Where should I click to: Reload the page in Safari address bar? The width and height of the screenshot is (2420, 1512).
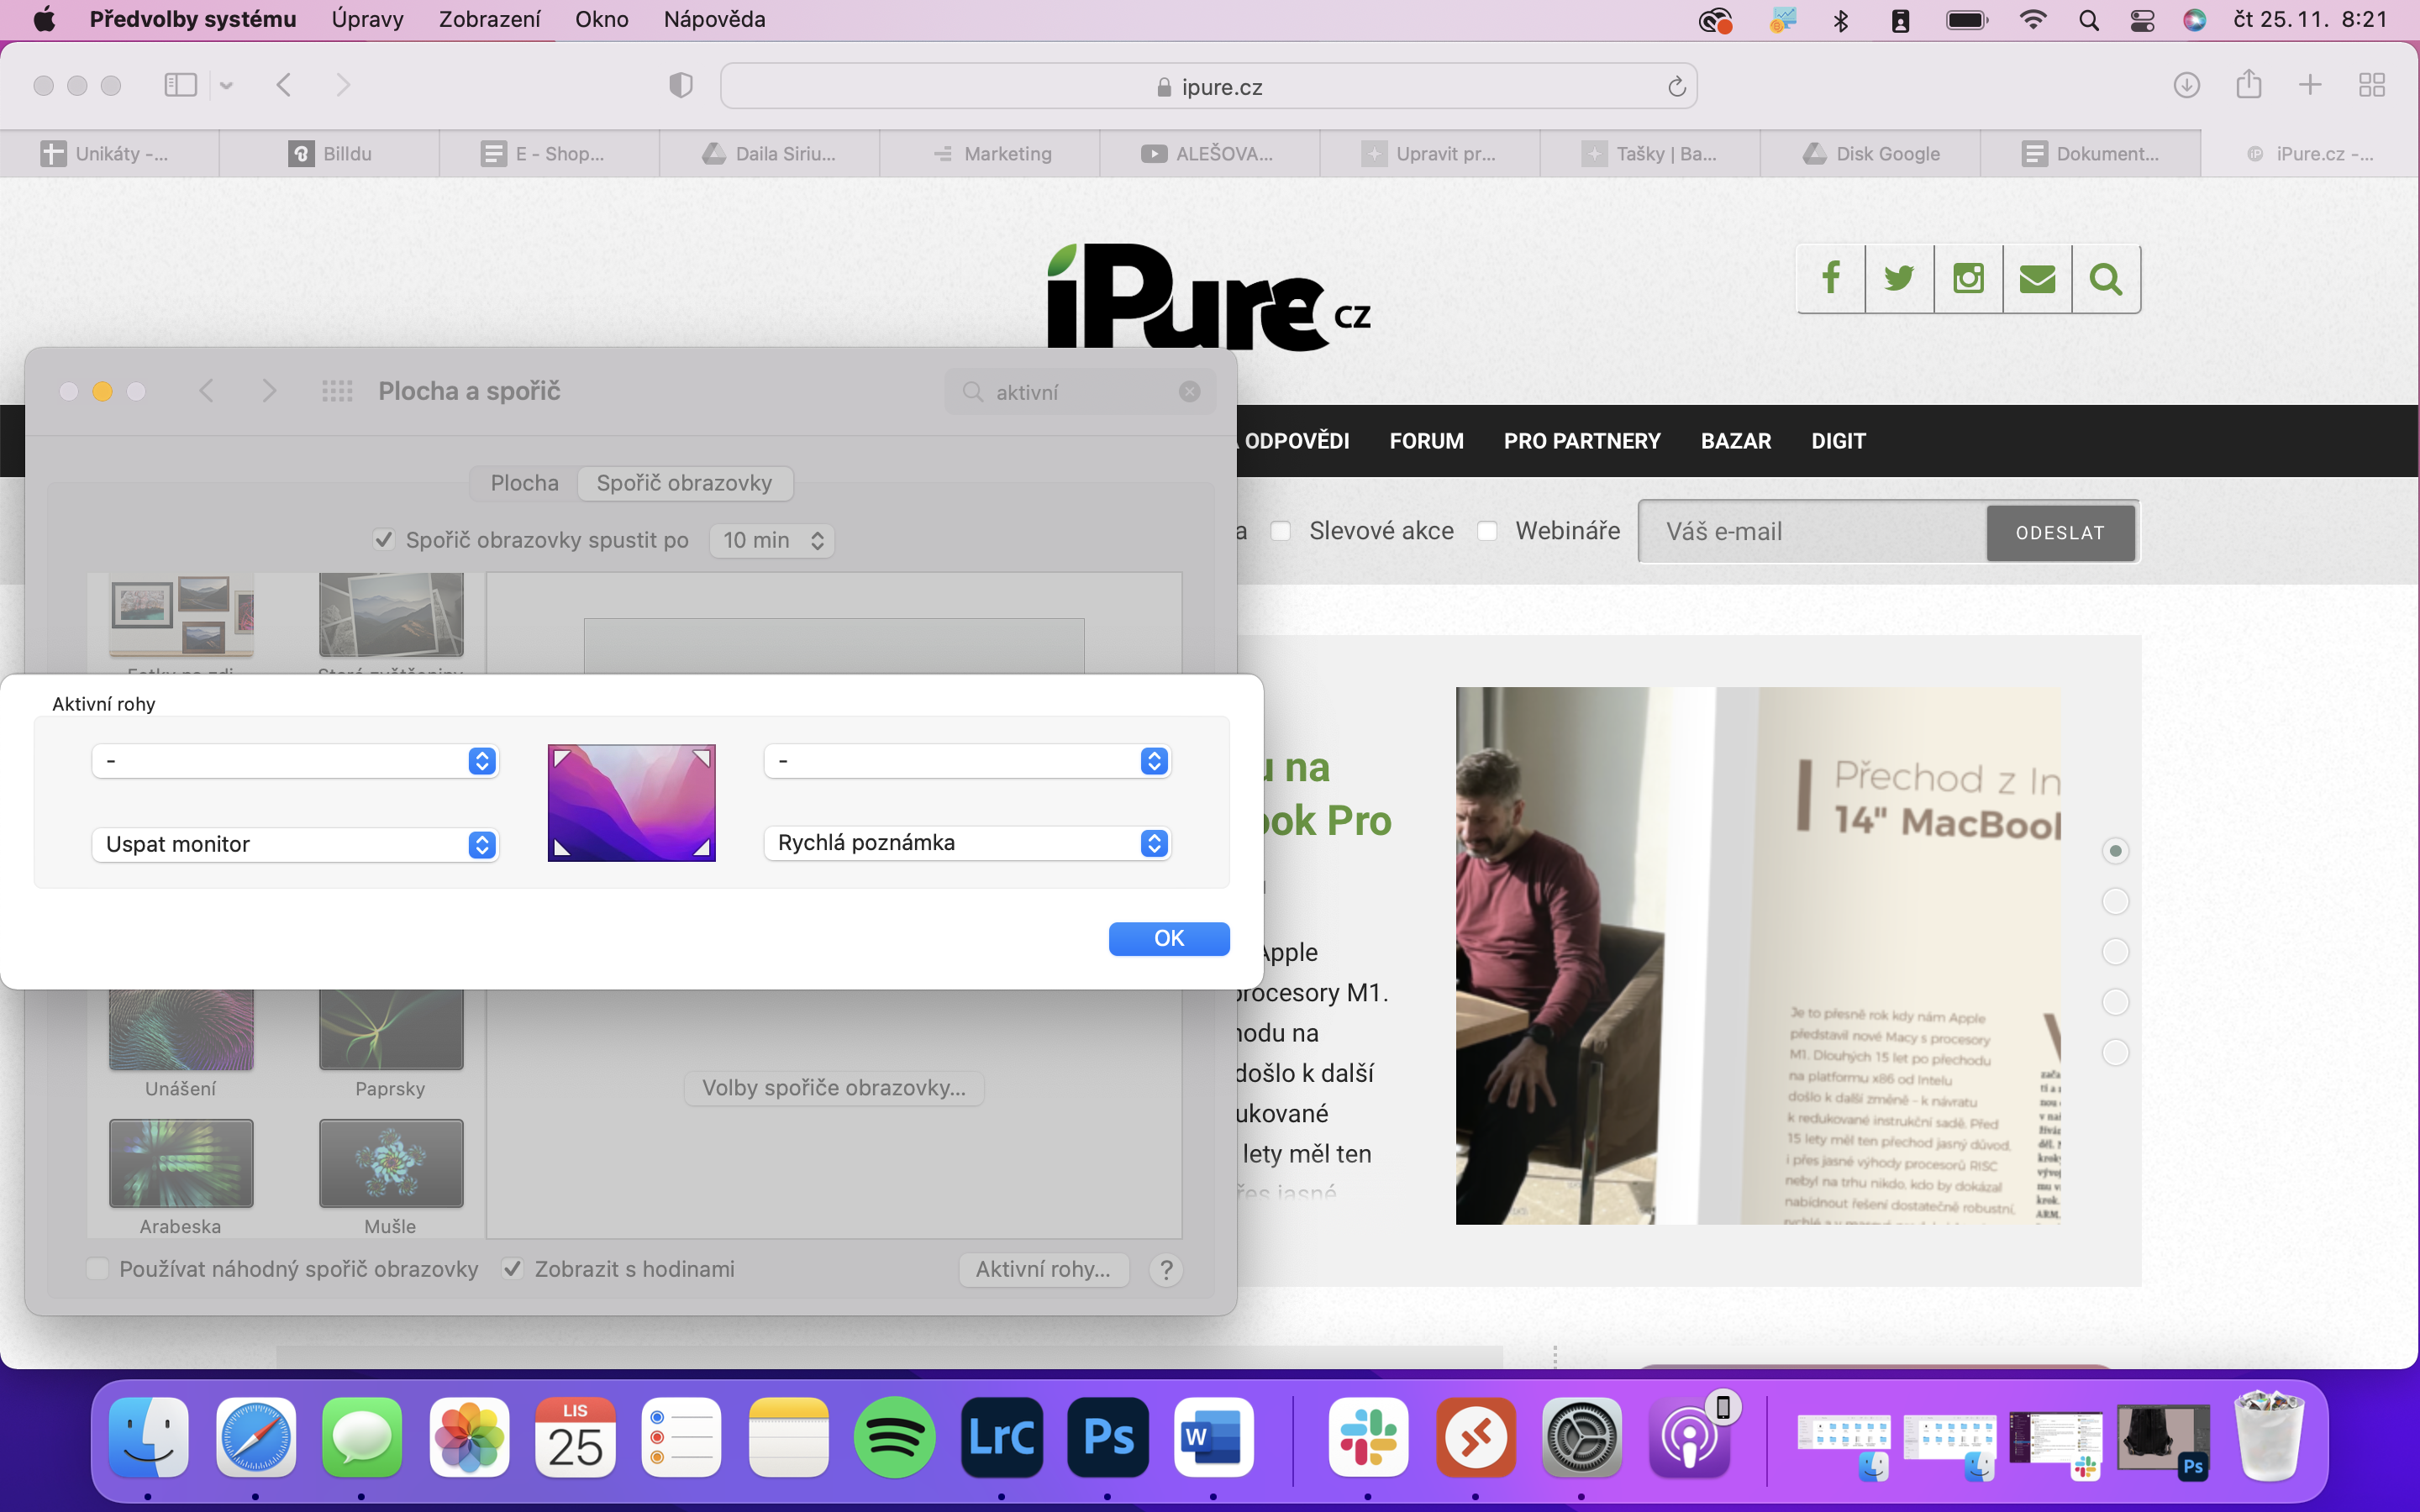tap(1677, 87)
